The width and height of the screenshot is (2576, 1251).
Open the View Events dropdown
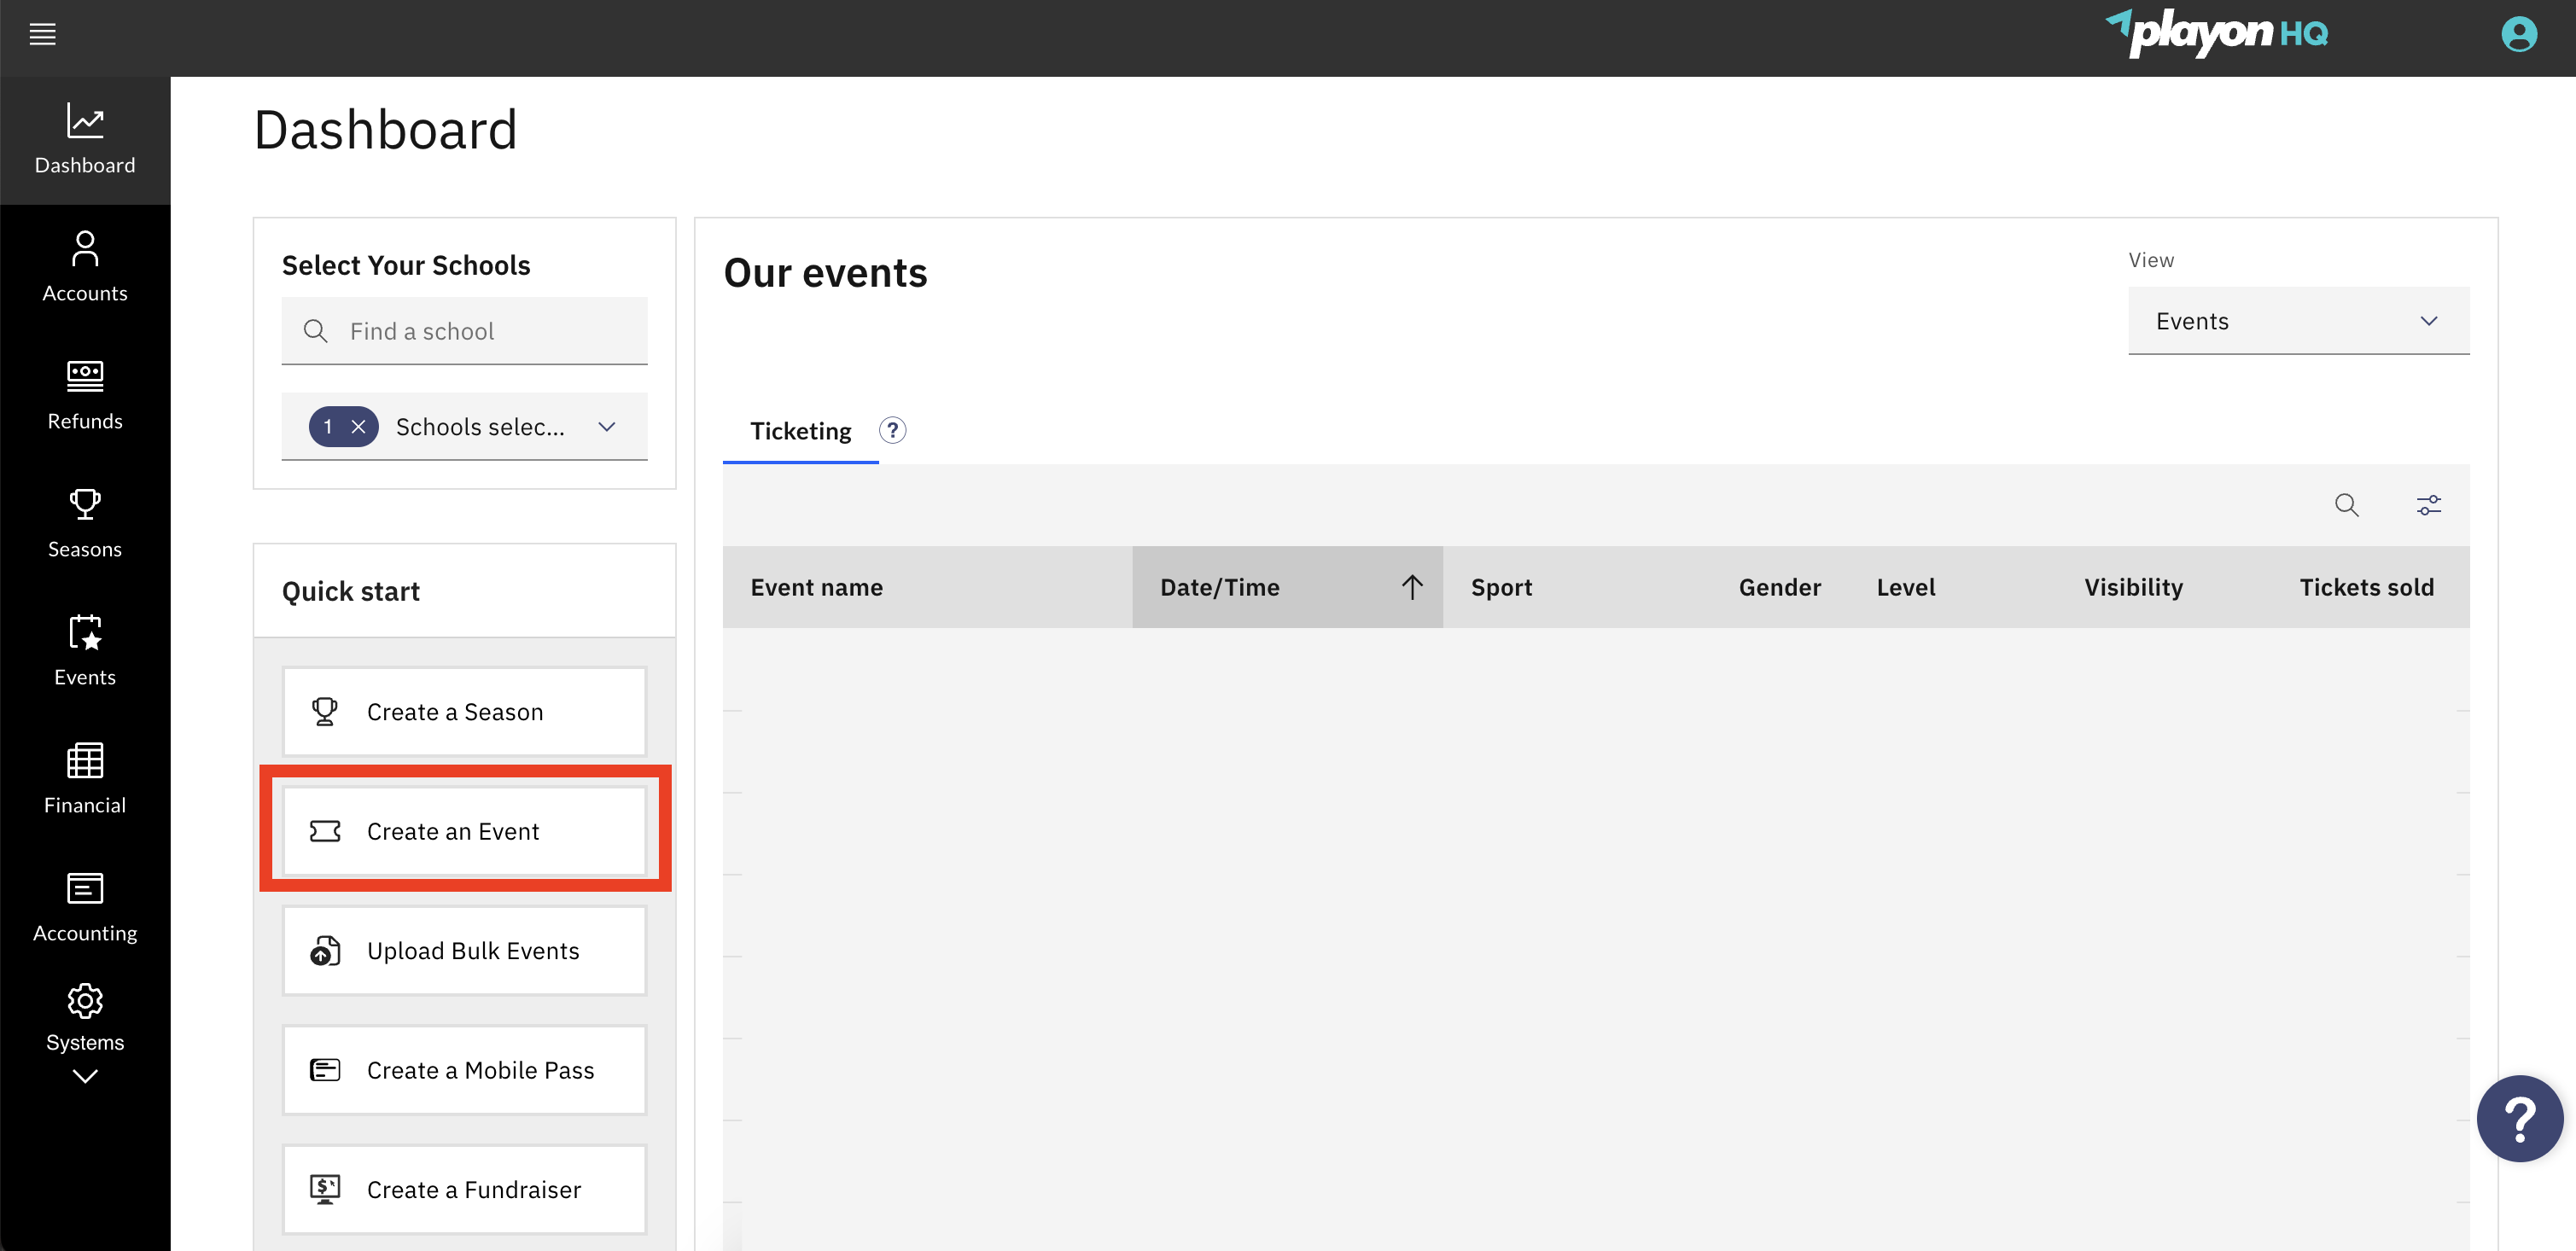pyautogui.click(x=2298, y=321)
